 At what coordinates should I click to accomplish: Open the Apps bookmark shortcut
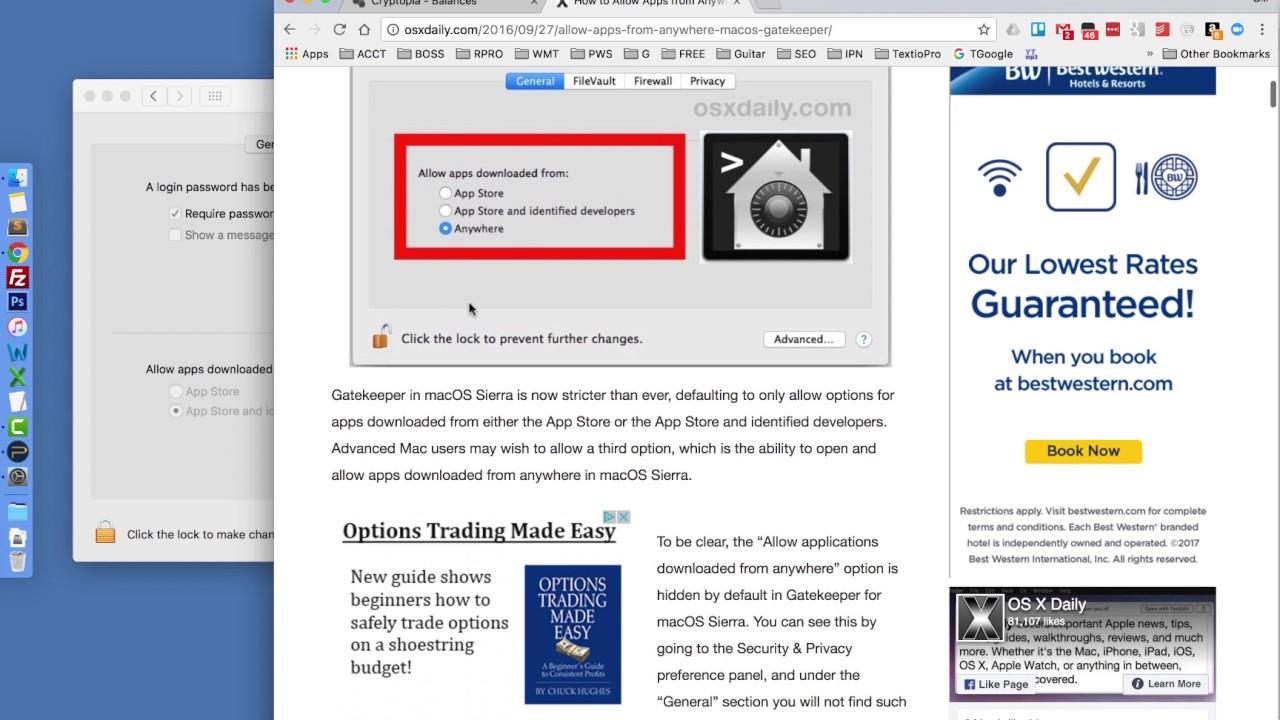click(306, 54)
